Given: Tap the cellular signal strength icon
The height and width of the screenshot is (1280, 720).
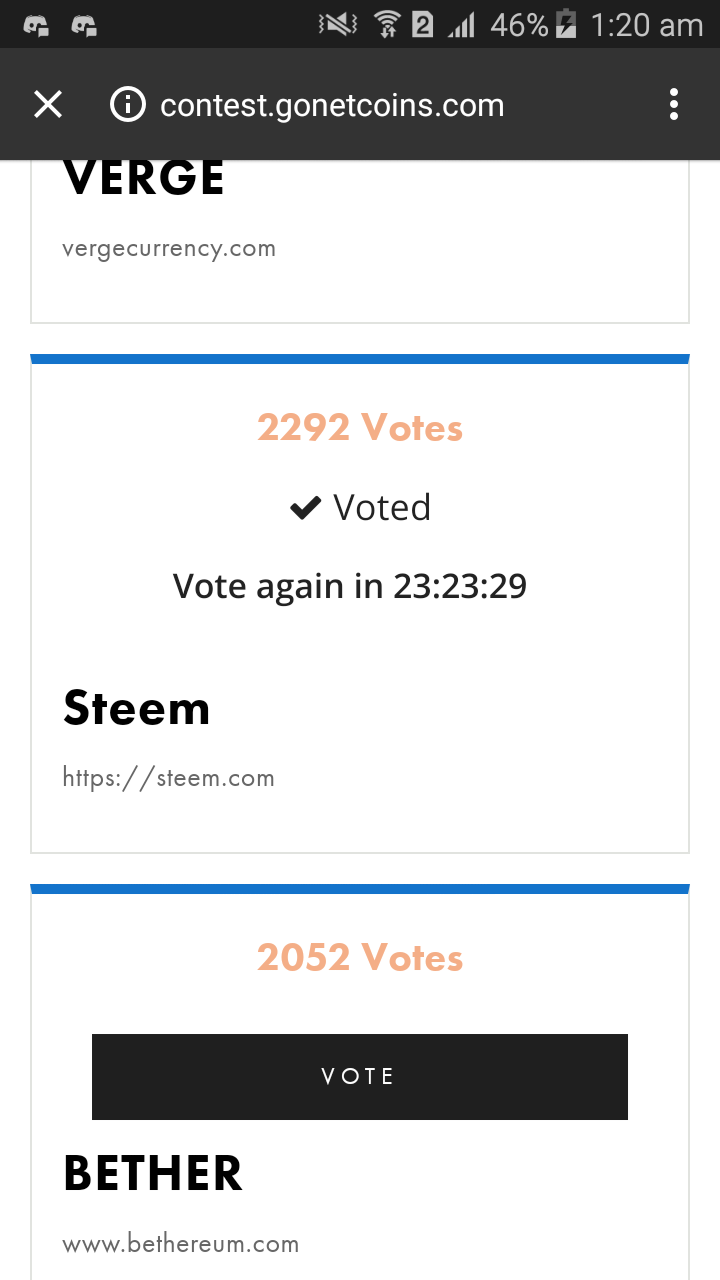Looking at the screenshot, I should pos(461,25).
